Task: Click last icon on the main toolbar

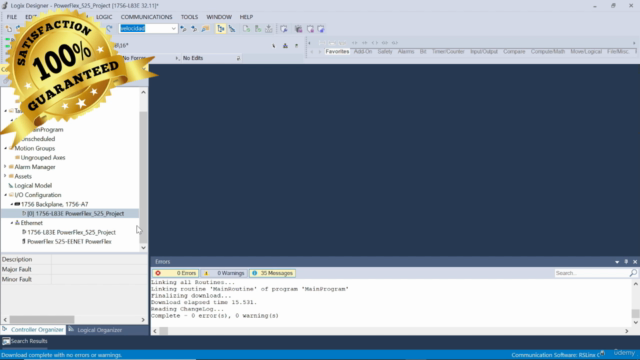Action: (x=321, y=29)
